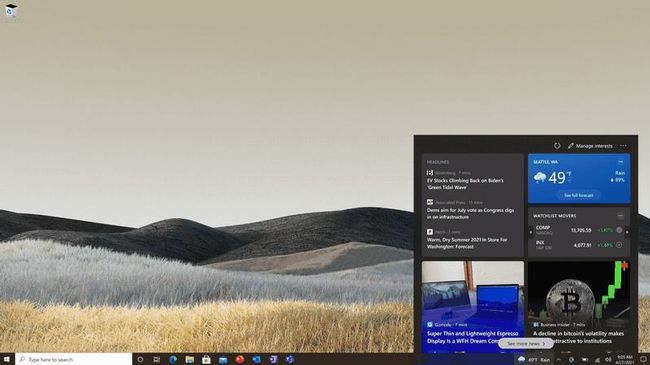The height and width of the screenshot is (365, 650).
Task: Click Patch source icon in headlines
Action: (430, 232)
